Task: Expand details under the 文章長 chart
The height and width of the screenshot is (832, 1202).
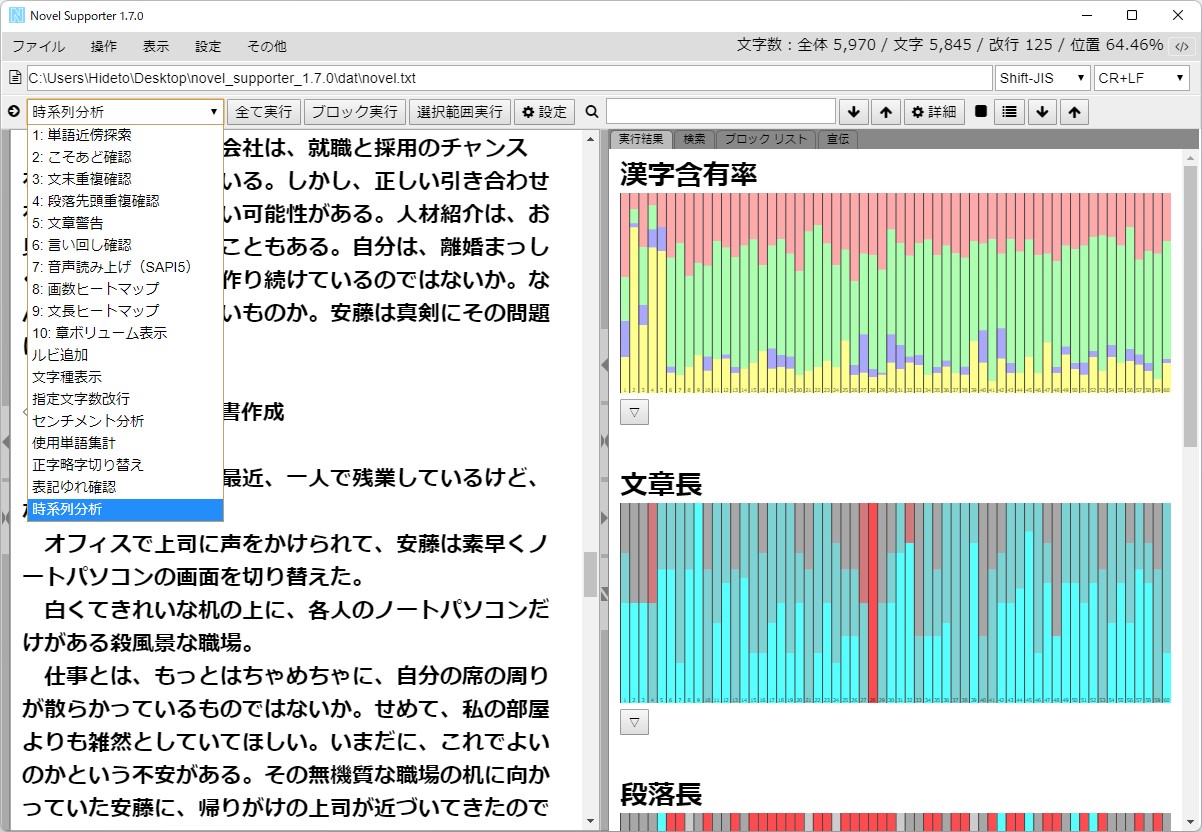Action: click(x=633, y=721)
